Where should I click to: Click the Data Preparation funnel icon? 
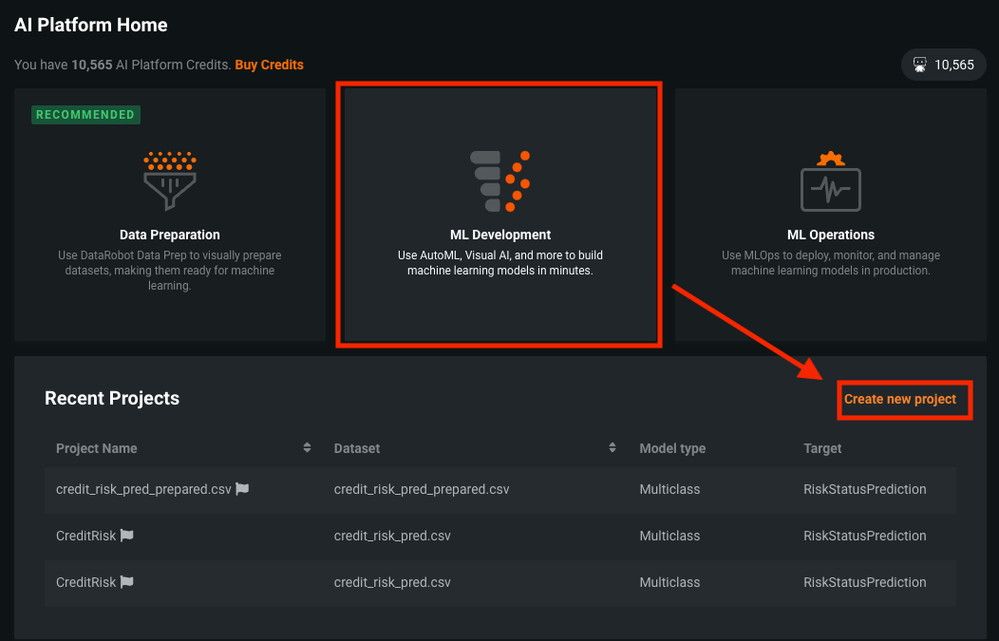tap(169, 182)
